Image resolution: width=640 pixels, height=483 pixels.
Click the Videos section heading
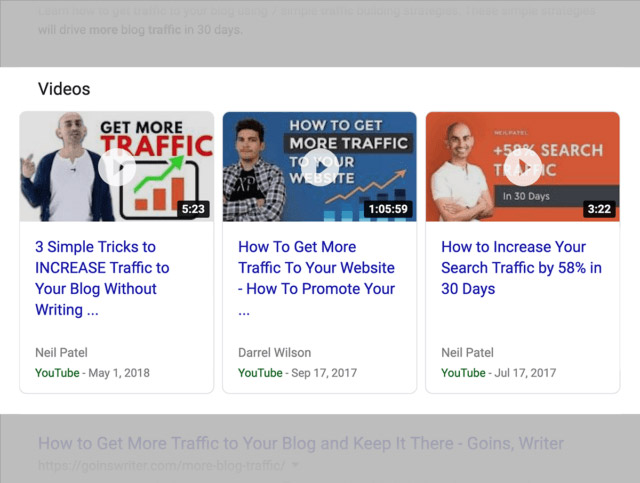pyautogui.click(x=64, y=89)
